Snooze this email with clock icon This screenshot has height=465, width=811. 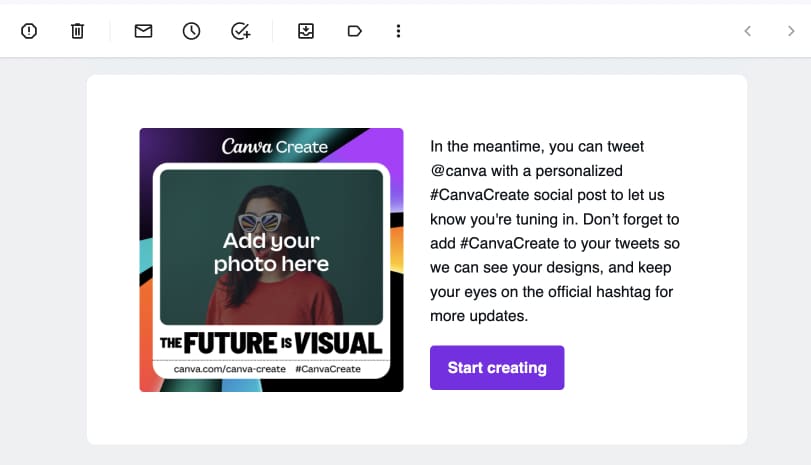pyautogui.click(x=191, y=31)
